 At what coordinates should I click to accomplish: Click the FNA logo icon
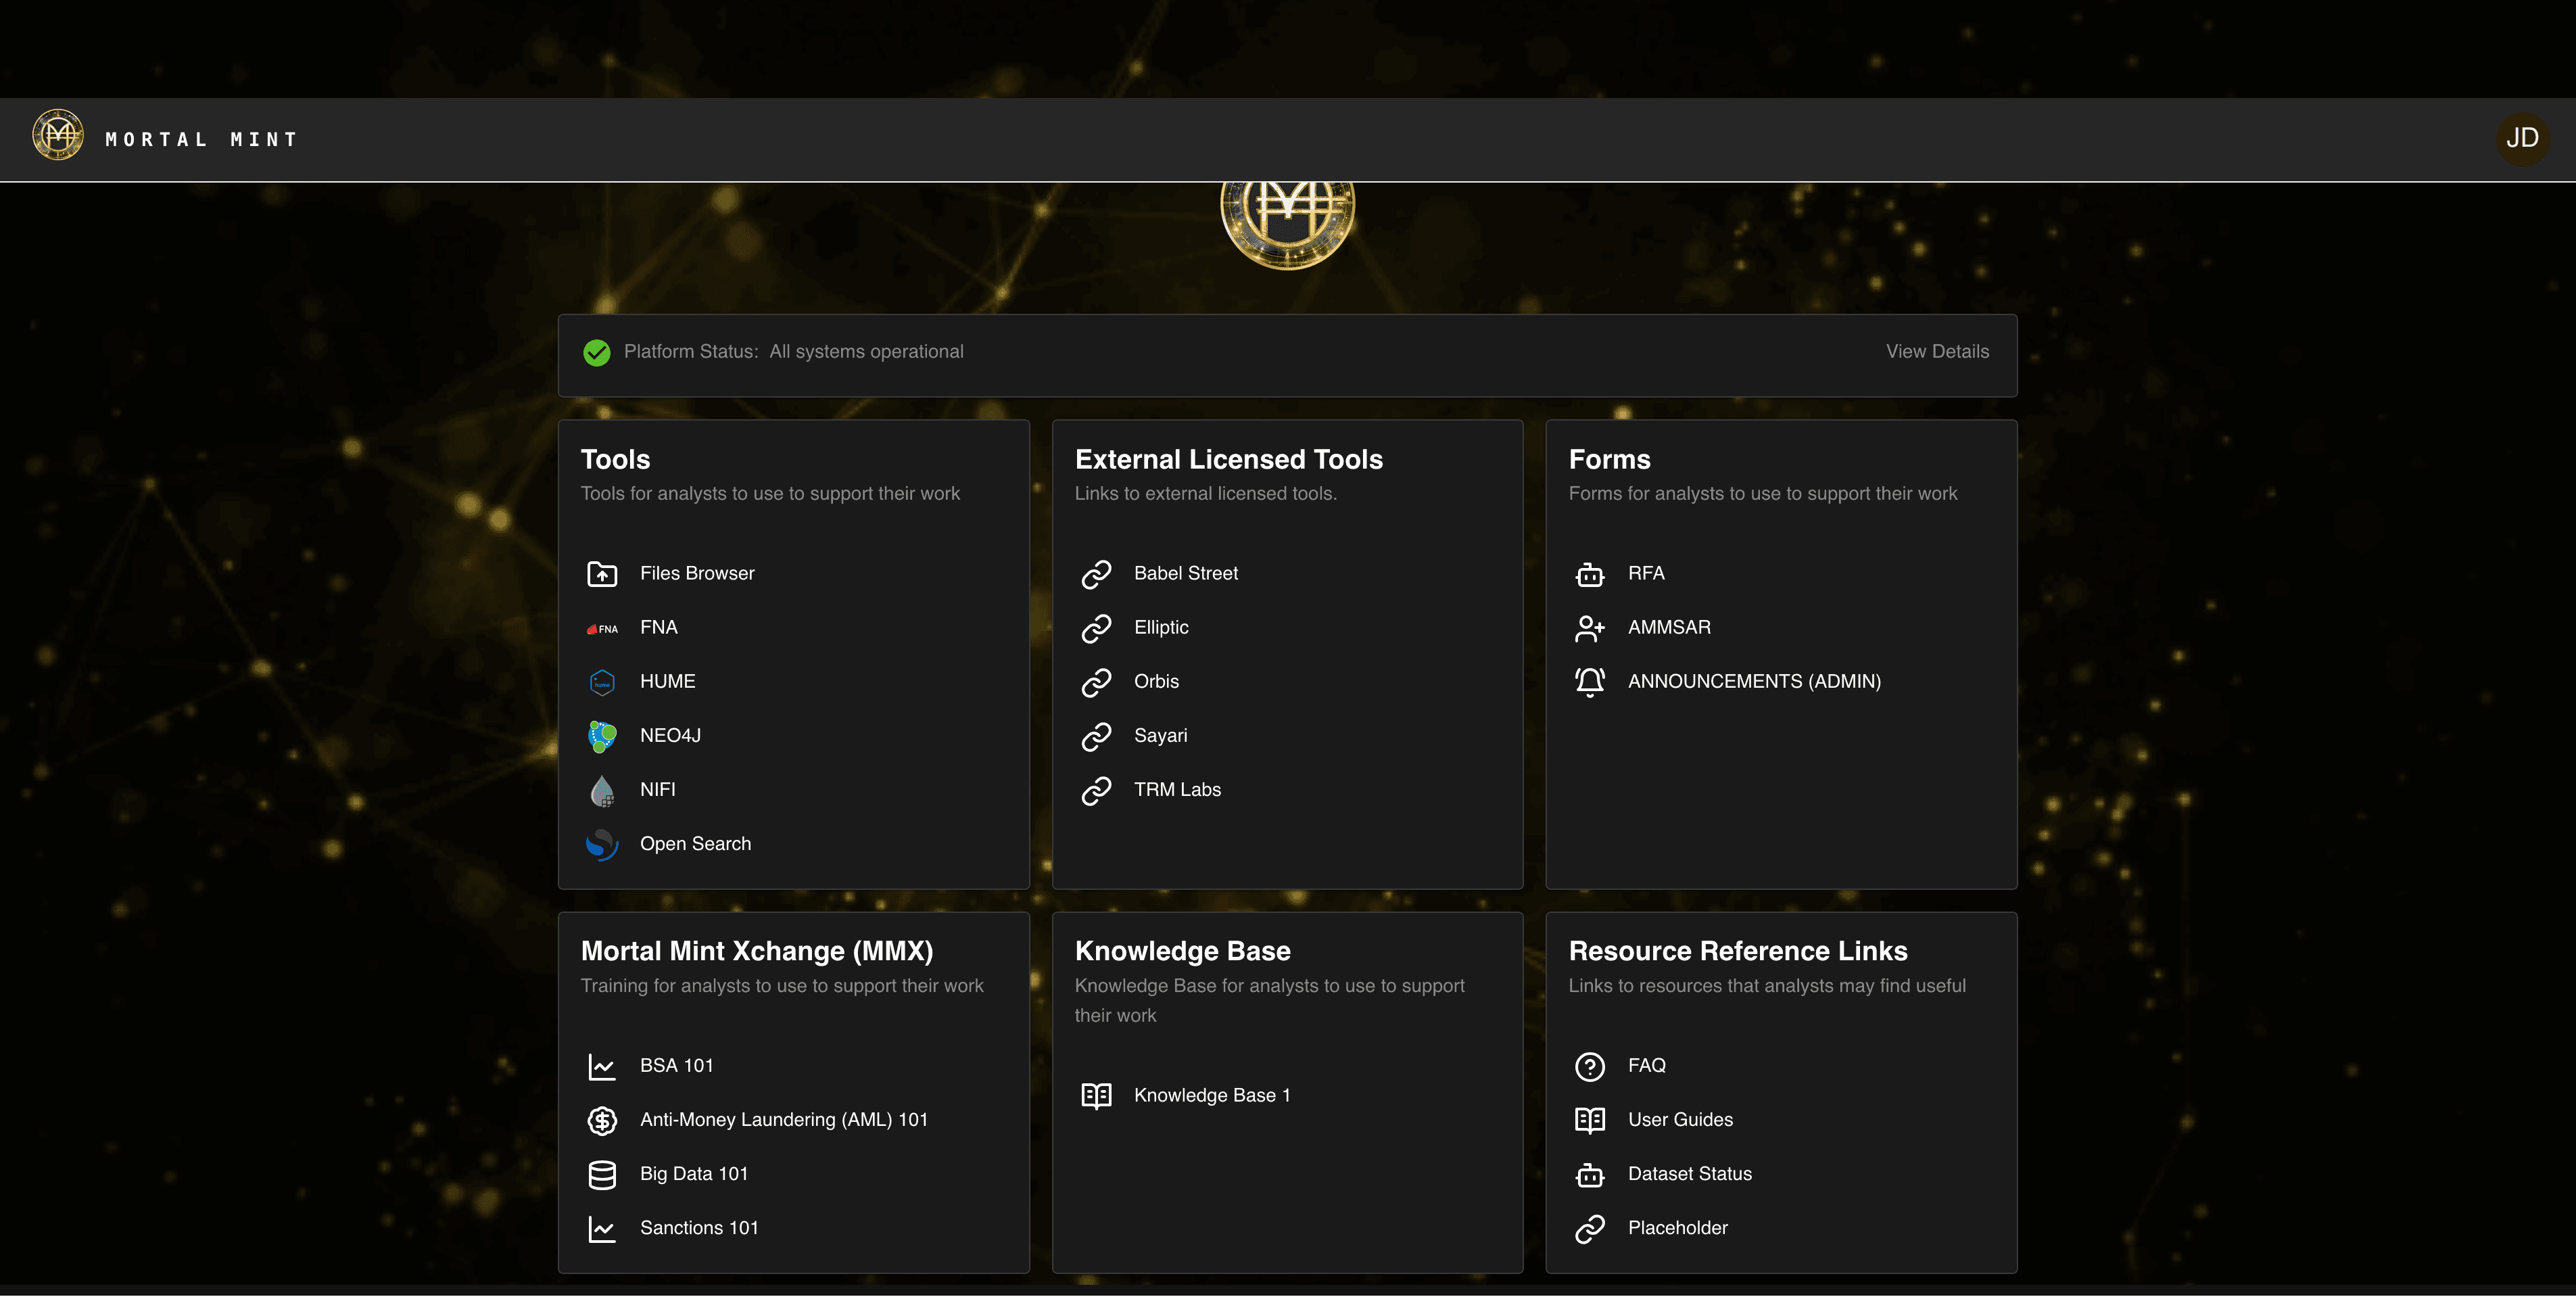(x=601, y=628)
